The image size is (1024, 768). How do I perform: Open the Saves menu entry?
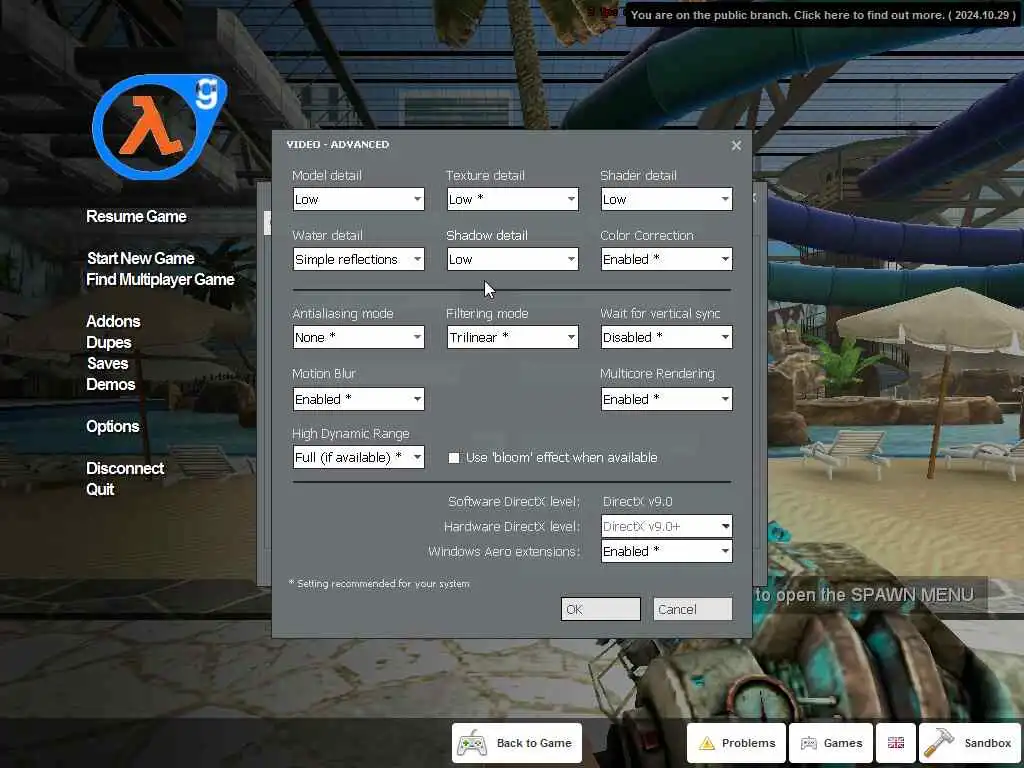point(108,363)
